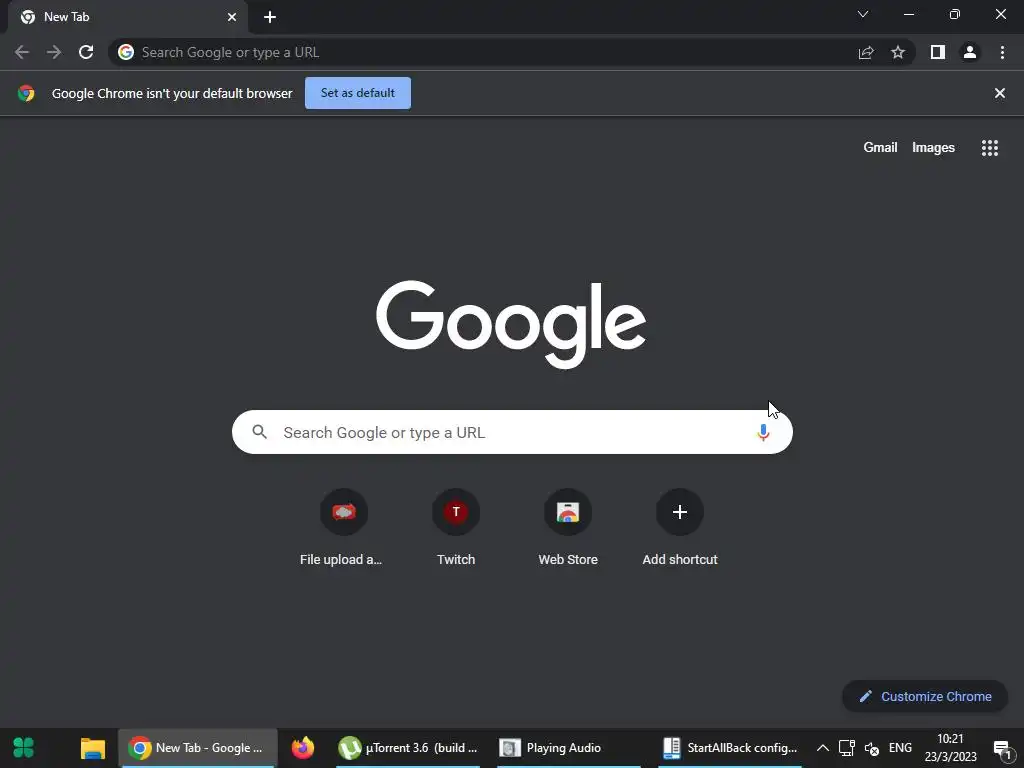1024x768 pixels.
Task: Change the ENG input language
Action: coord(900,748)
